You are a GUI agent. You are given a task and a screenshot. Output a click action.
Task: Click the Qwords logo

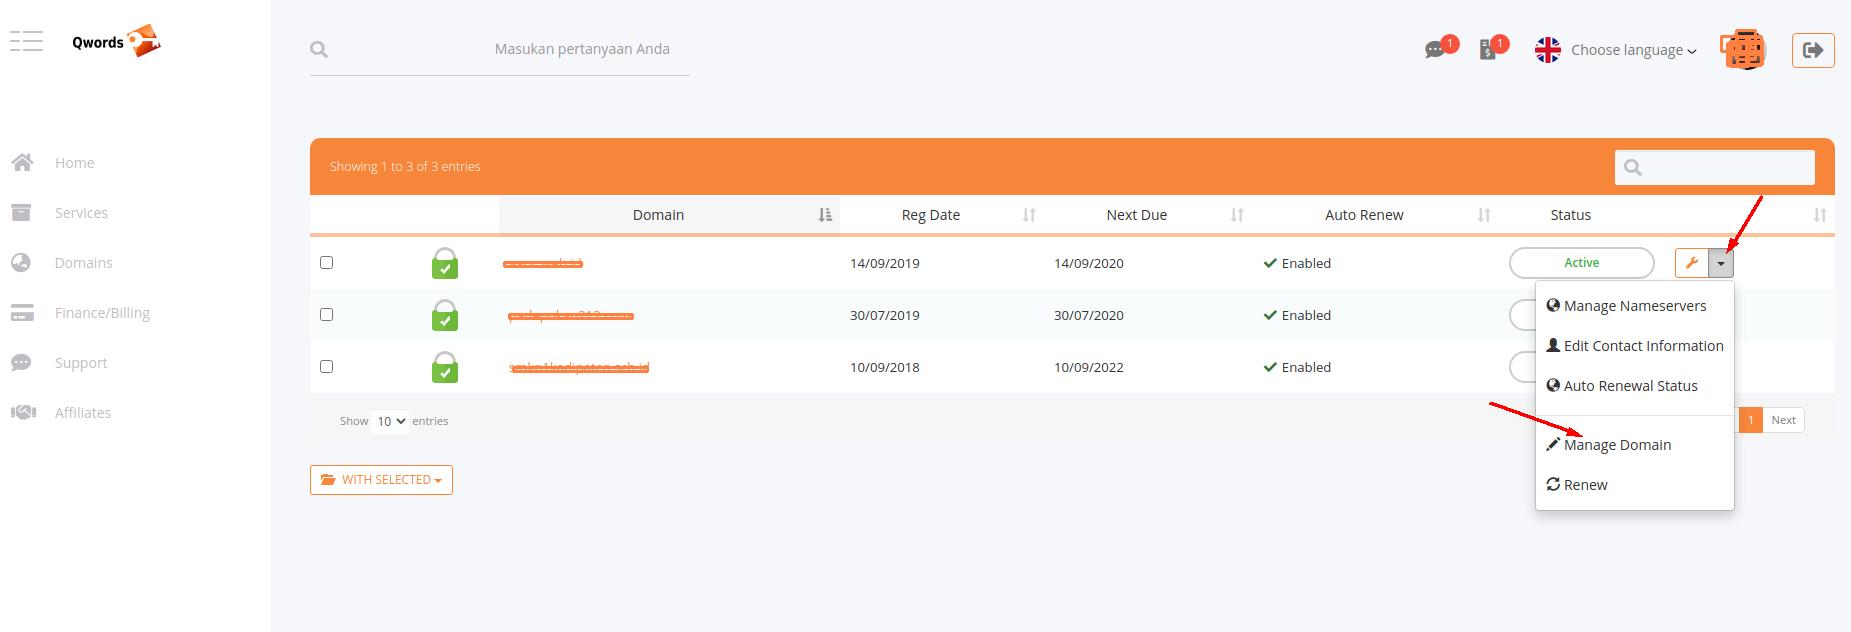pyautogui.click(x=116, y=42)
